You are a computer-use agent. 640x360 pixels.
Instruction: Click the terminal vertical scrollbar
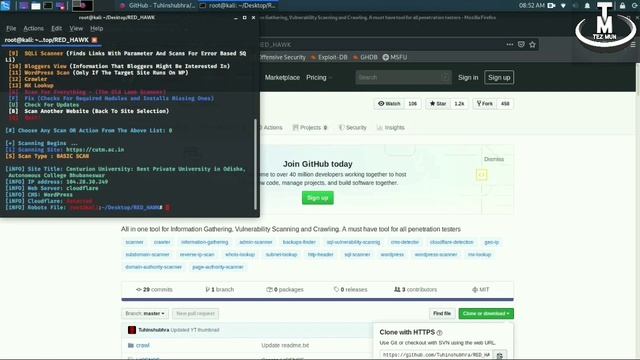(x=256, y=164)
